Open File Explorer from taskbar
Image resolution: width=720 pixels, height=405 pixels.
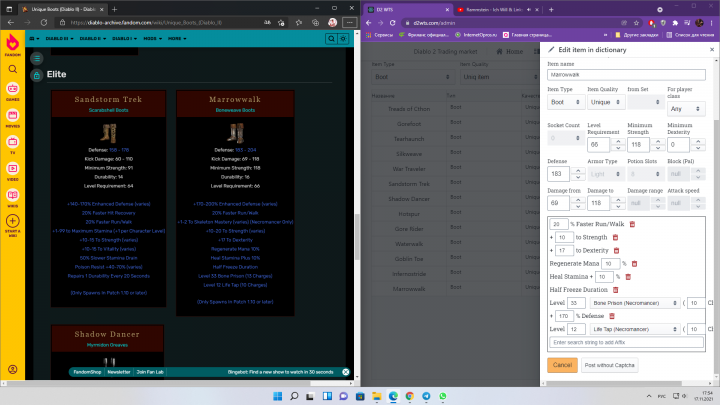tap(377, 396)
